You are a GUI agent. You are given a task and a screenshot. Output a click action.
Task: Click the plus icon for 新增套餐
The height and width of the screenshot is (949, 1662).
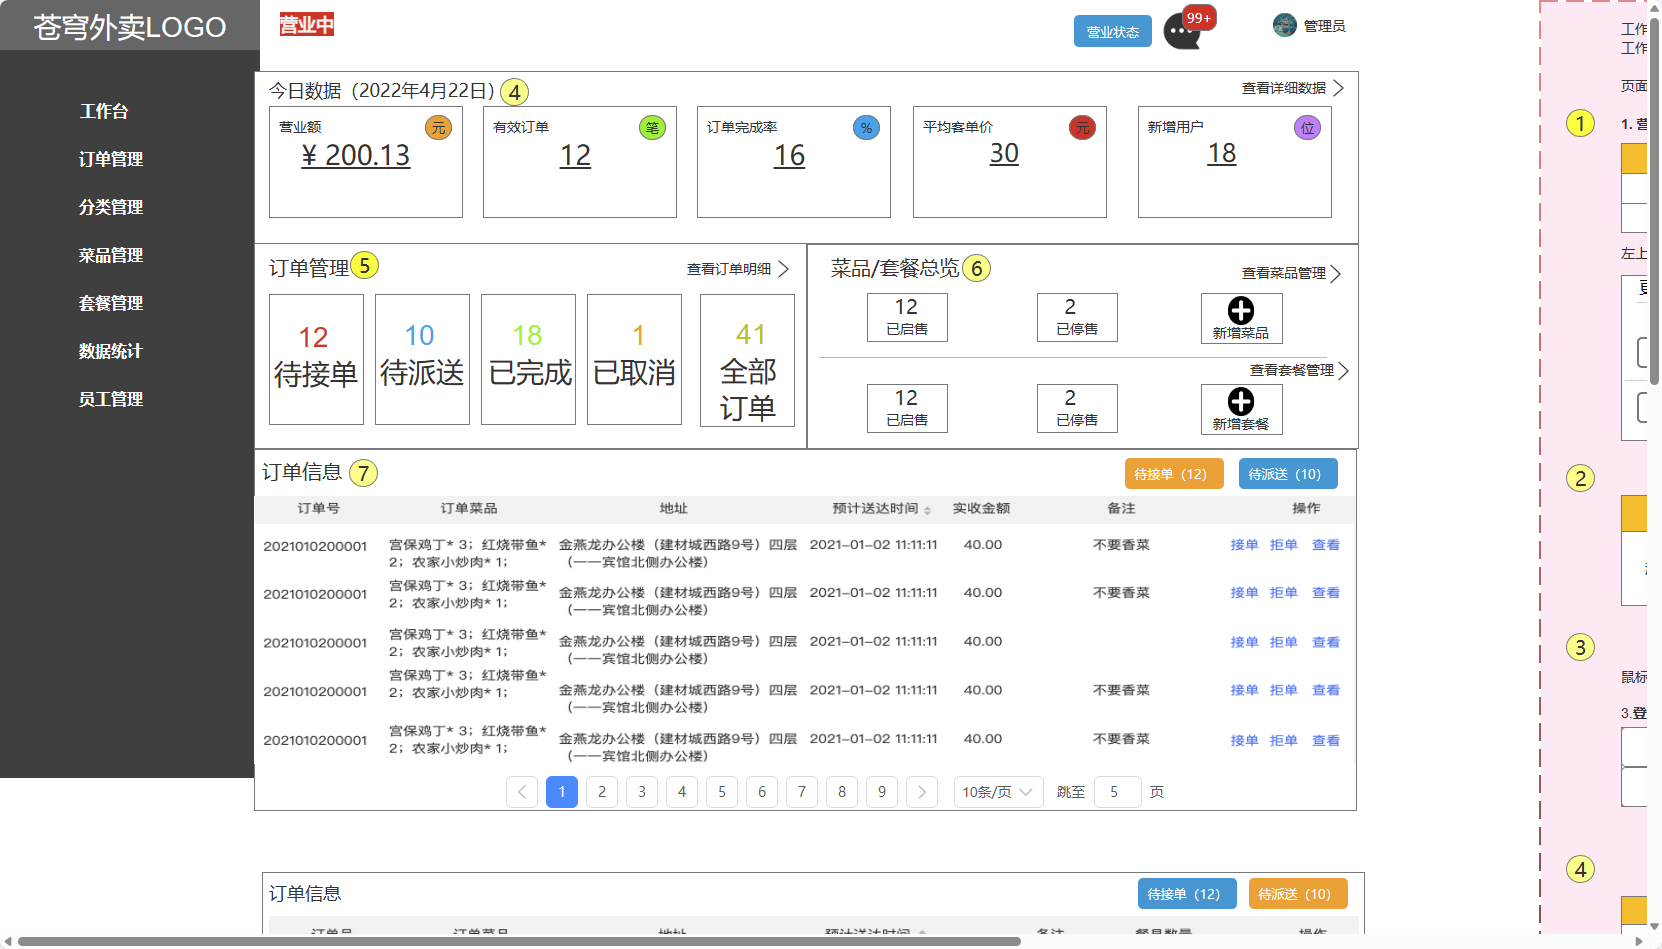click(1241, 401)
